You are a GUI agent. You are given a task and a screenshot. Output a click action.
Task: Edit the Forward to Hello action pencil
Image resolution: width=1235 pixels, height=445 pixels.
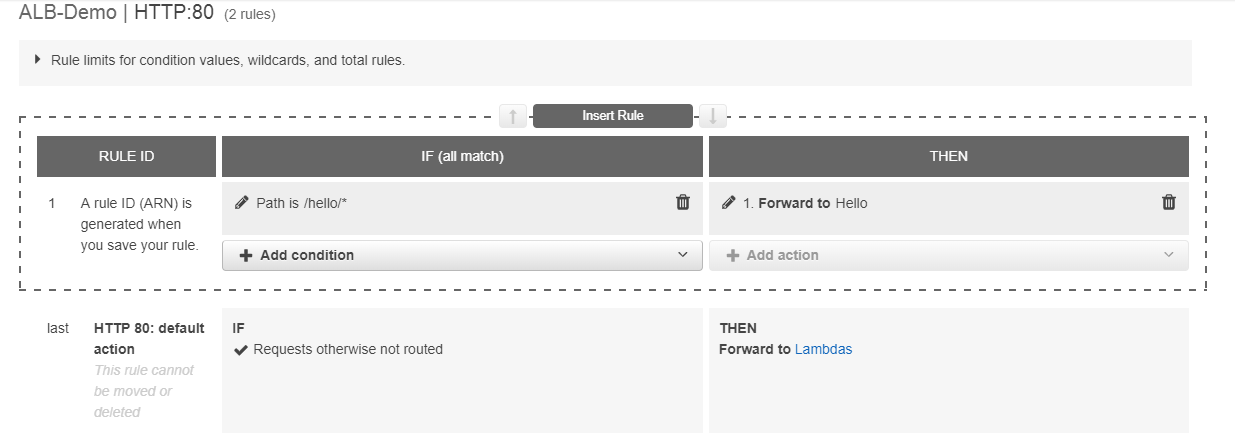728,203
